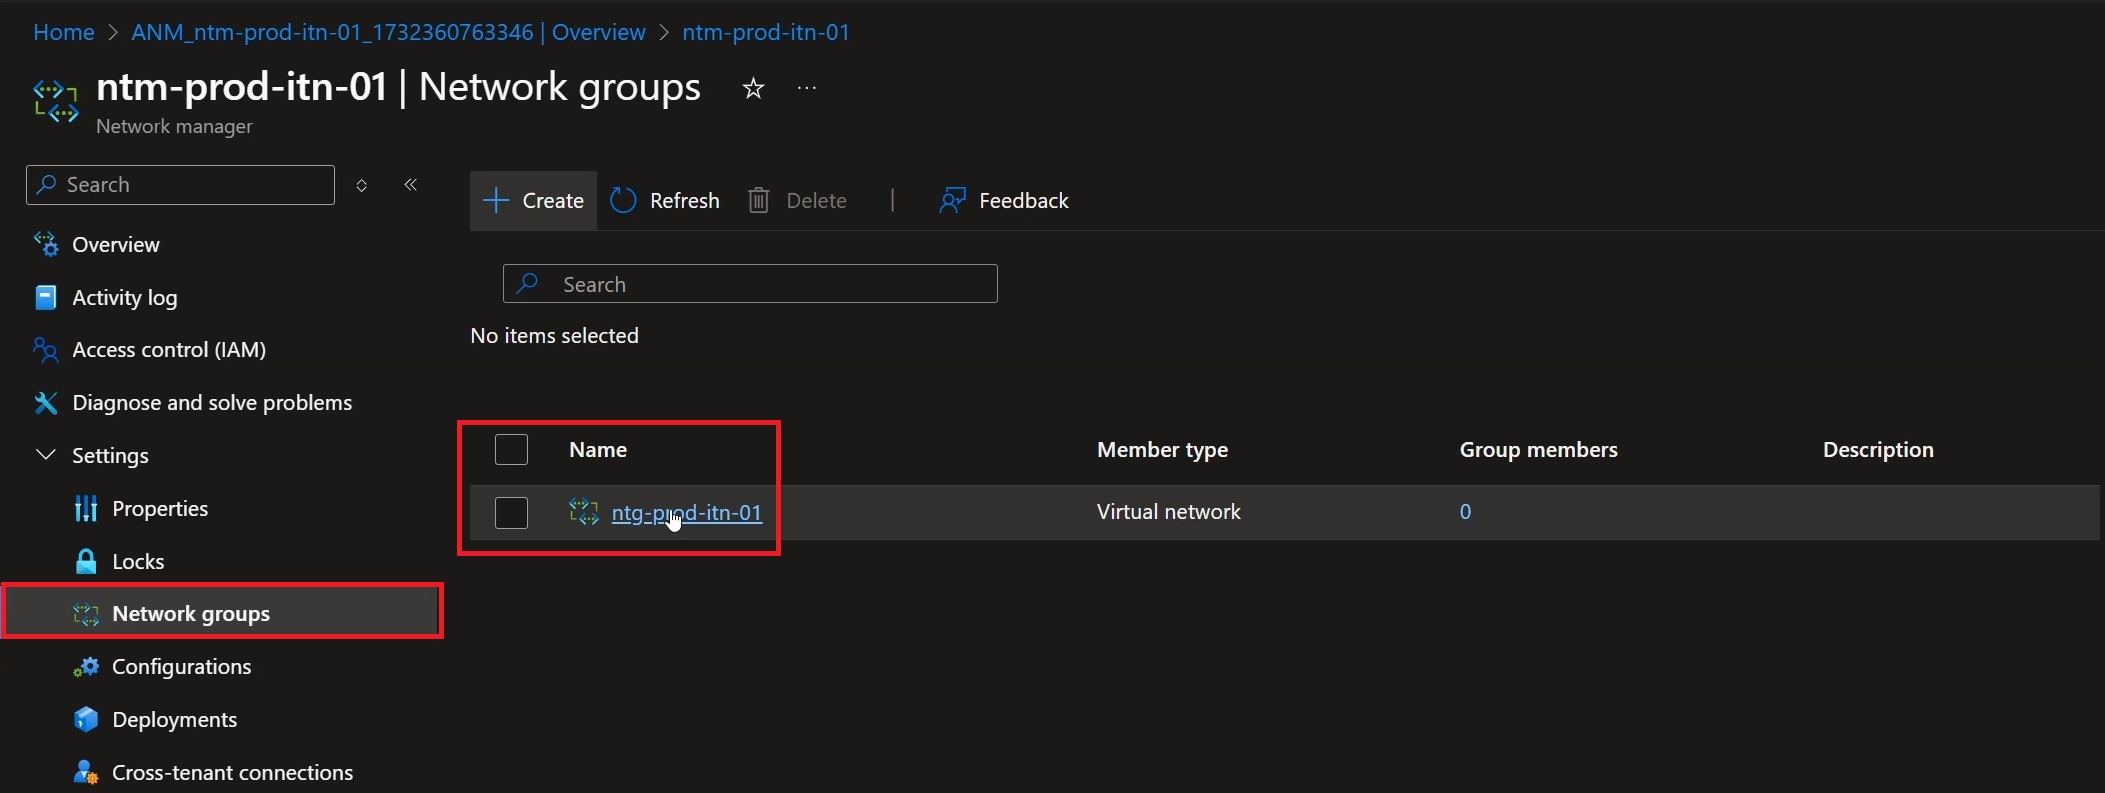Viewport: 2105px width, 793px height.
Task: Click the Refresh circular arrow icon
Action: click(x=623, y=201)
